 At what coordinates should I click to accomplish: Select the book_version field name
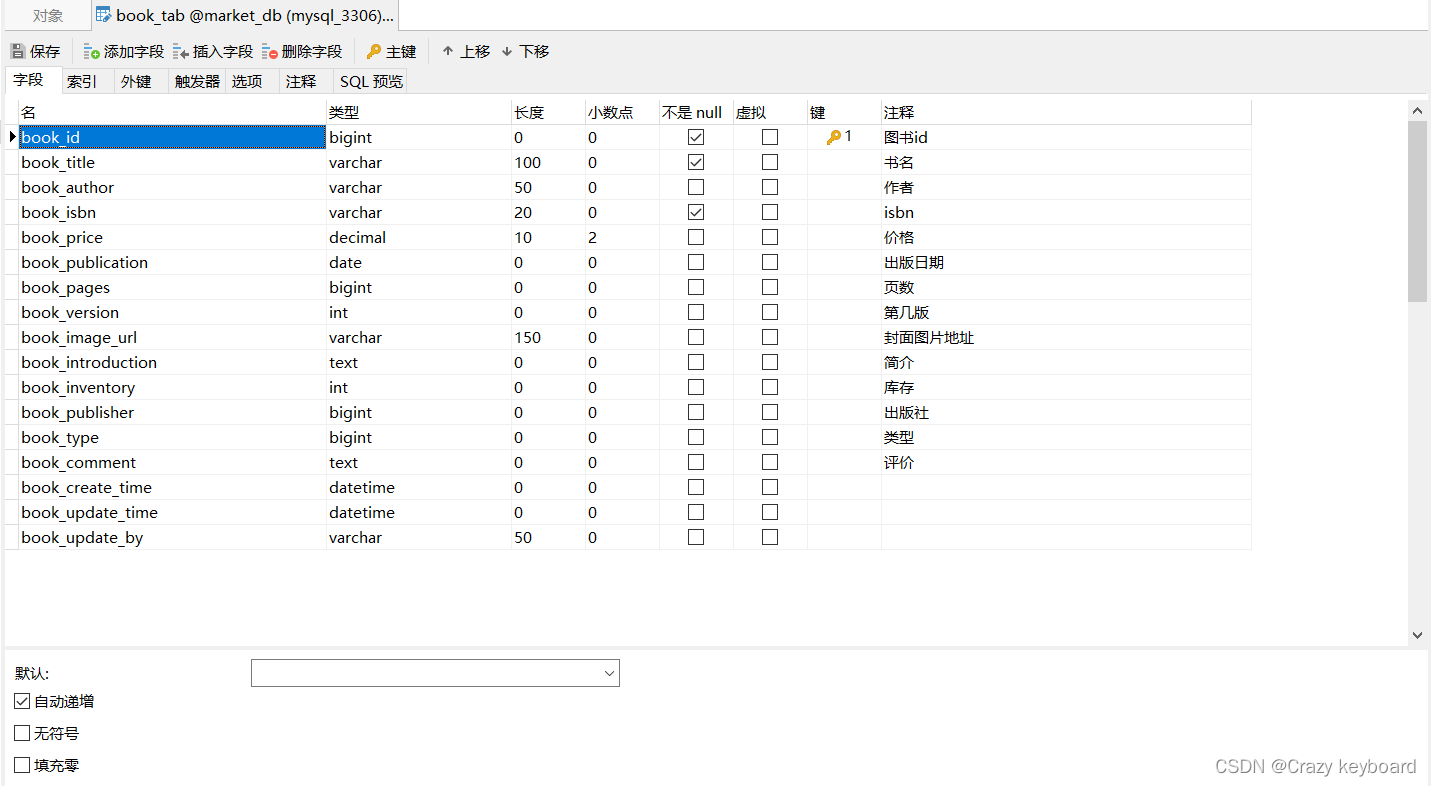(70, 312)
